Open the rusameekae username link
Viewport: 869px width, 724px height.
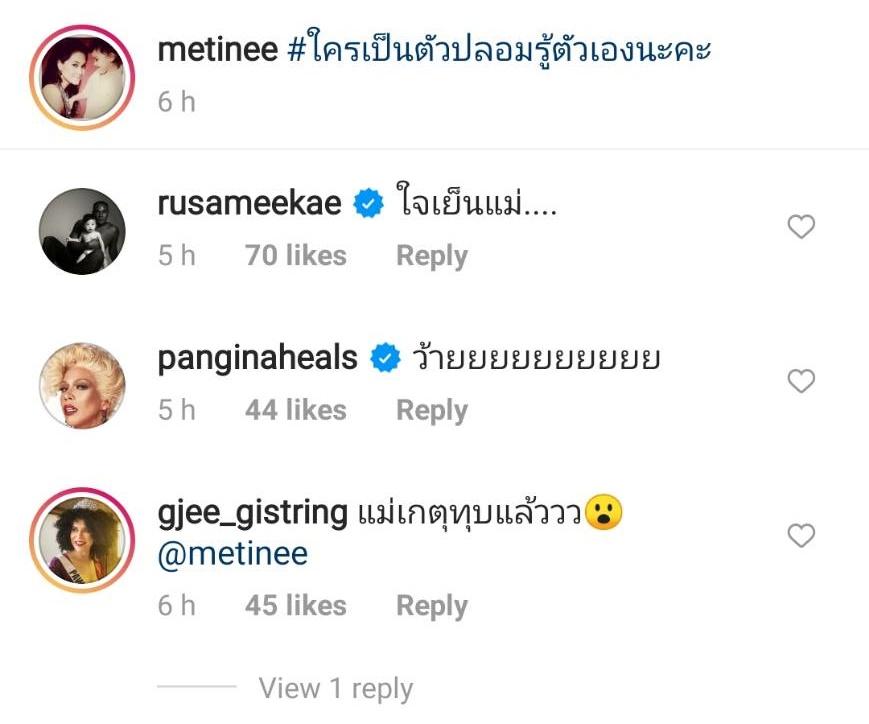pos(249,204)
